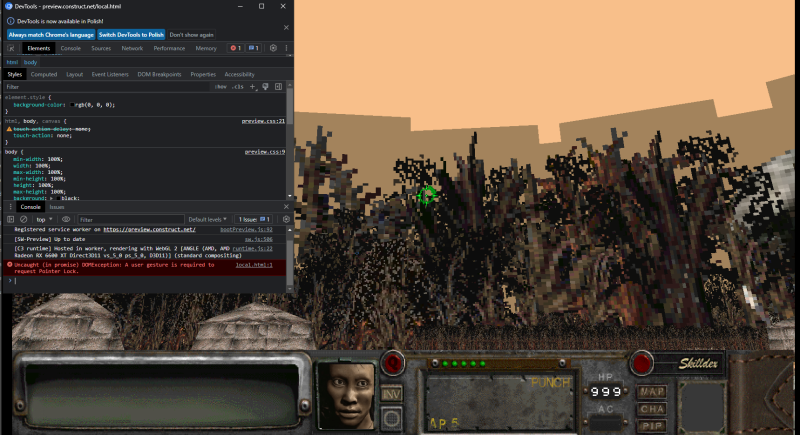
Task: Switch to the Elements tab
Action: [x=39, y=48]
